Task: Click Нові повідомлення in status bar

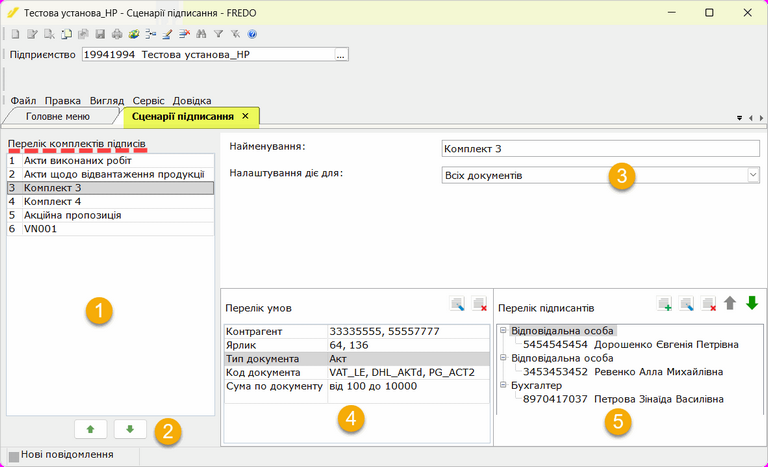Action: 67,455
